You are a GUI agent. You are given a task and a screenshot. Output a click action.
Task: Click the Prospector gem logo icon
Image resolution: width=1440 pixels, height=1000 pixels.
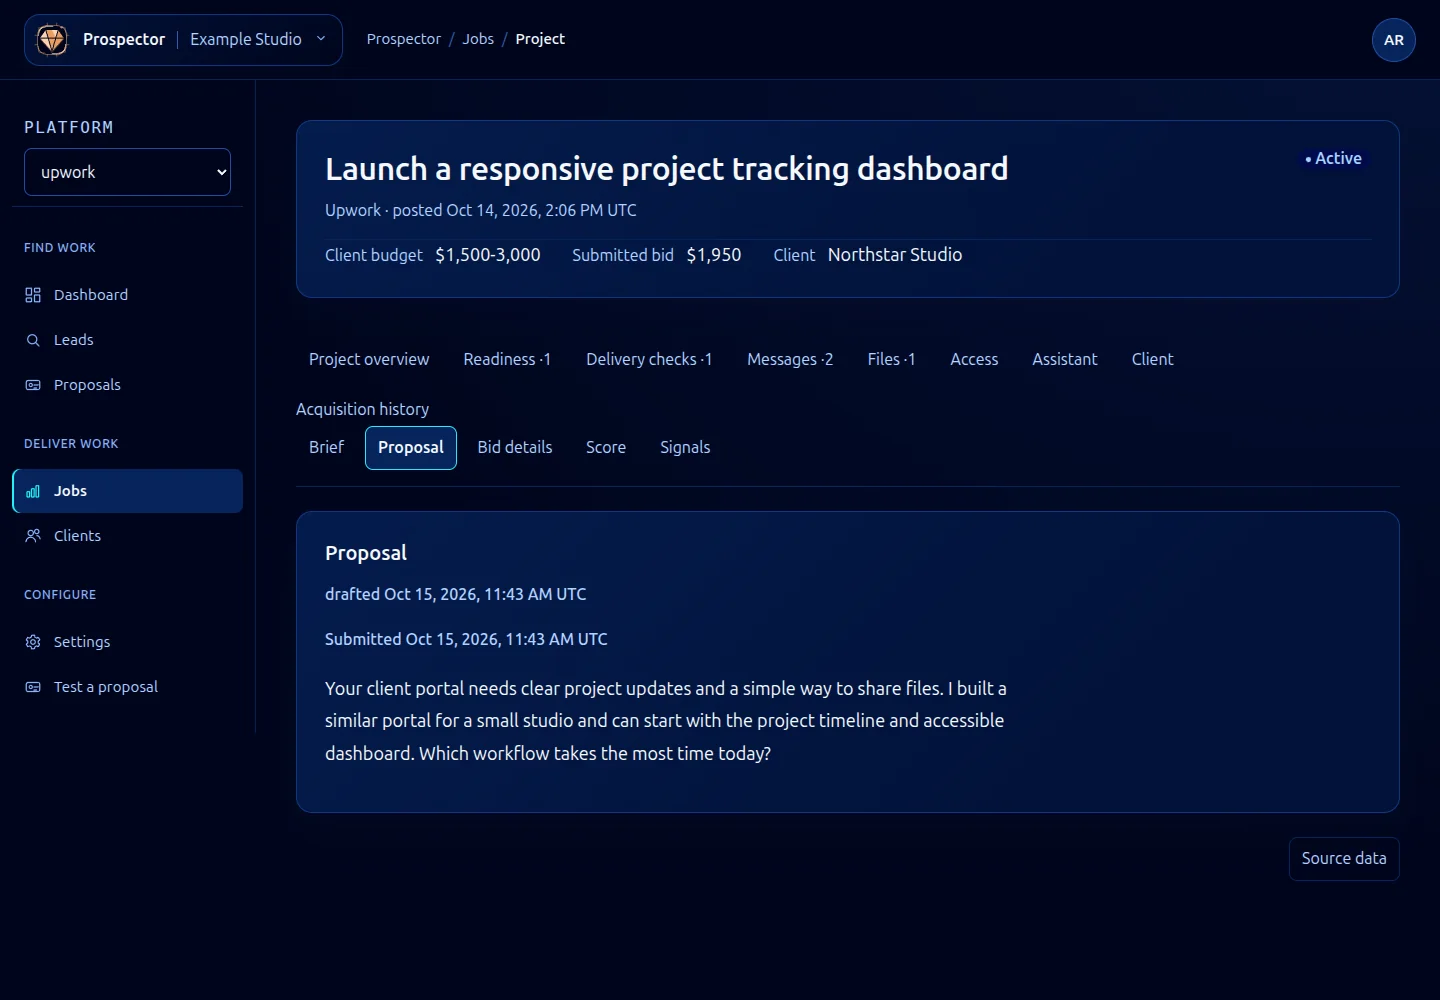(x=52, y=40)
